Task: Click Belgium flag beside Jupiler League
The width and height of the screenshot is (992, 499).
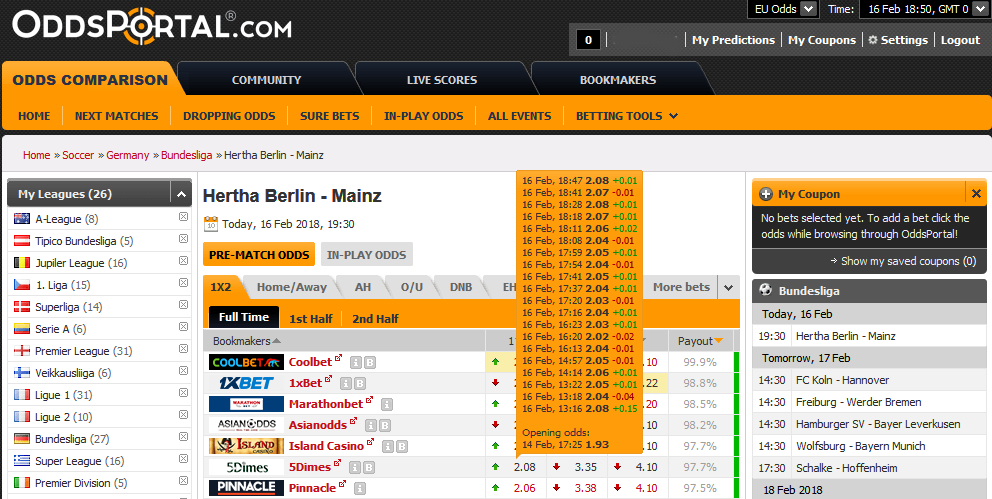Action: [22, 262]
